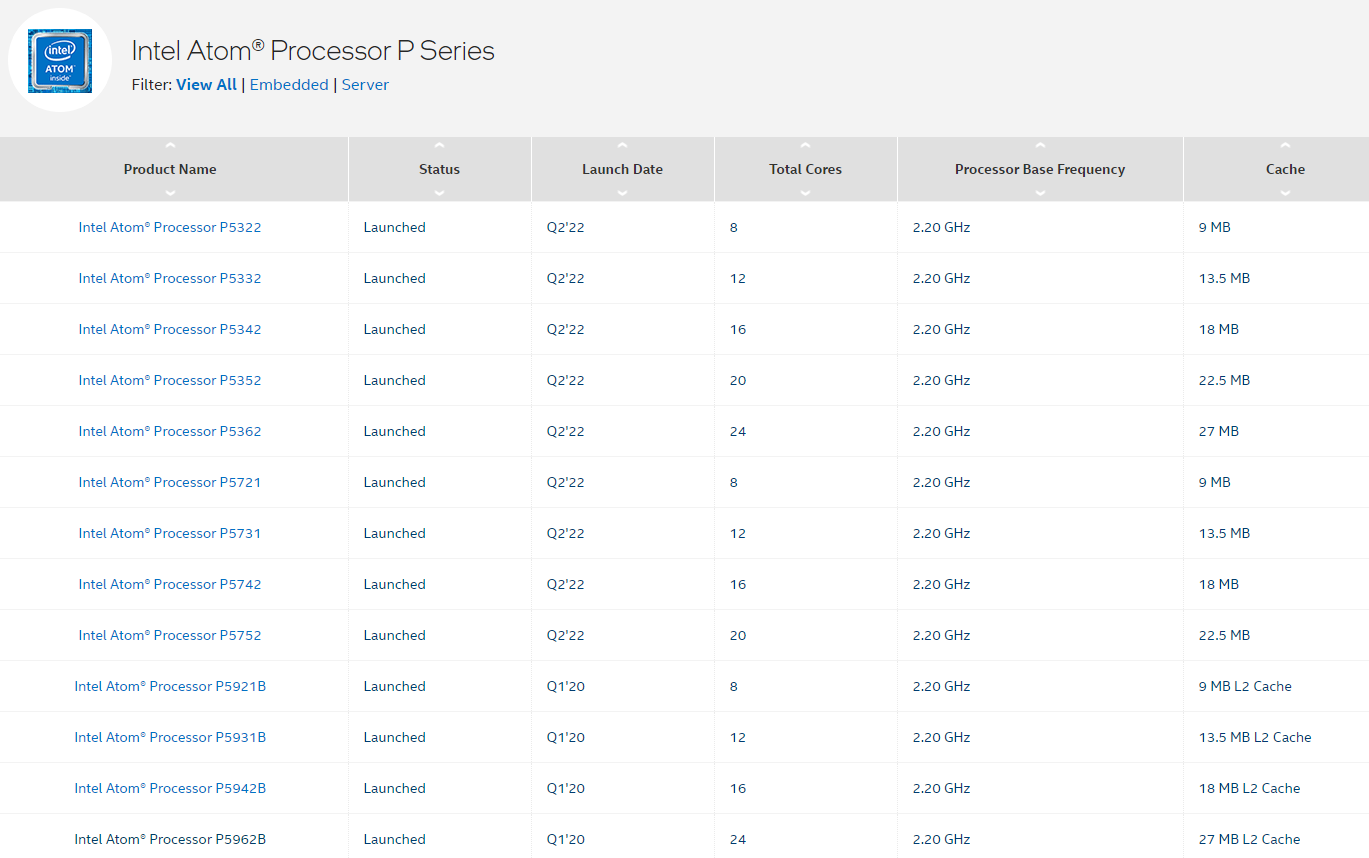Open Intel Atom Processor P5352 page
Viewport: 1369px width, 858px height.
[170, 380]
